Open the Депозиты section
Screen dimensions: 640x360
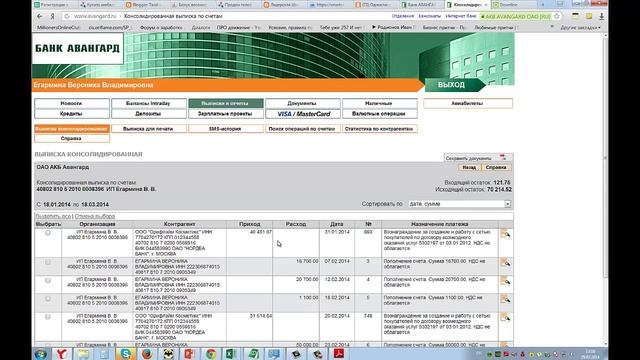[x=148, y=113]
